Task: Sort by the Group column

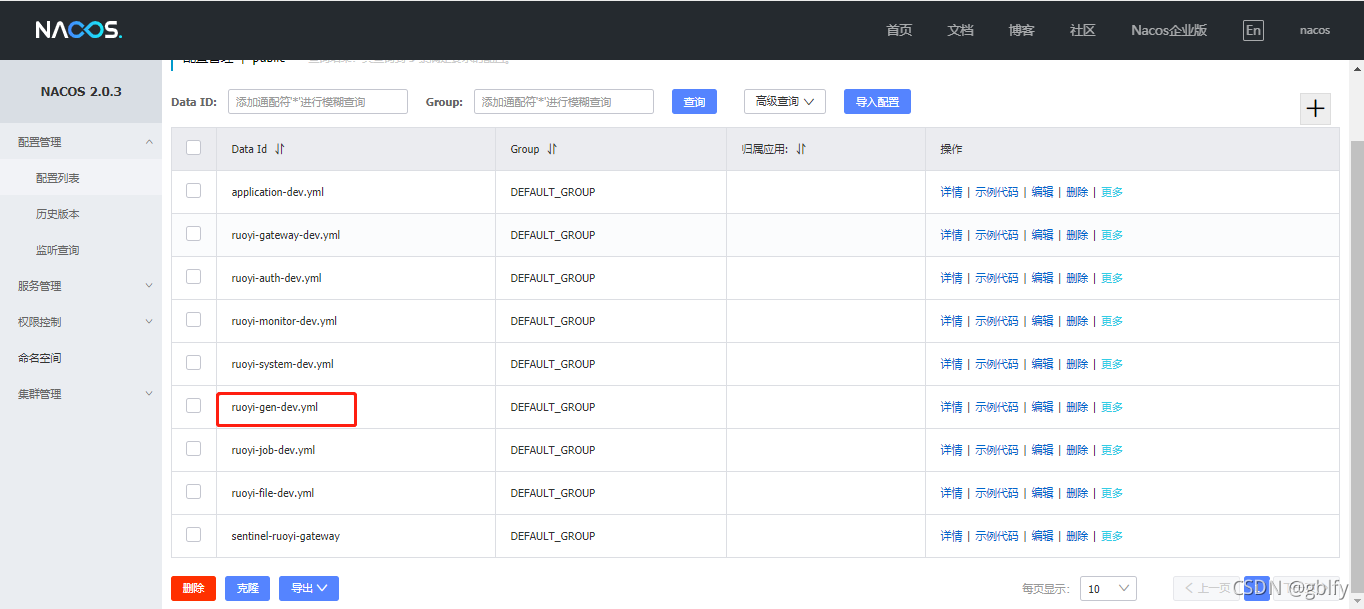Action: coord(552,149)
